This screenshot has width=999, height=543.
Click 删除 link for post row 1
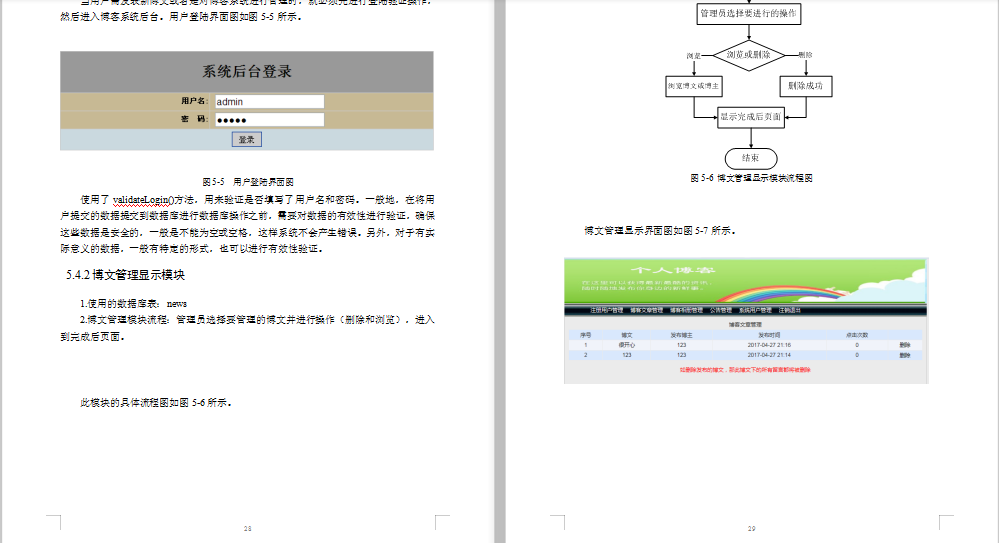904,344
